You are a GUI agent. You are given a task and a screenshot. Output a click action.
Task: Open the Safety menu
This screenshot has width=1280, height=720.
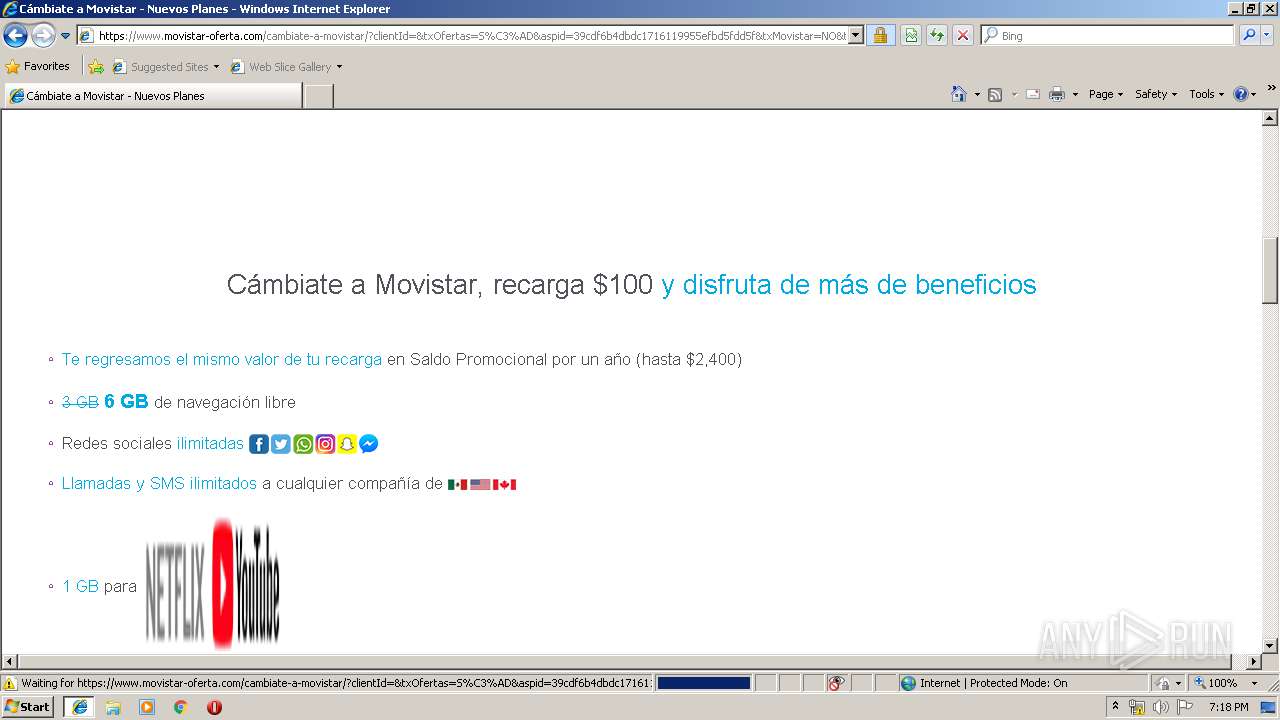(1156, 94)
